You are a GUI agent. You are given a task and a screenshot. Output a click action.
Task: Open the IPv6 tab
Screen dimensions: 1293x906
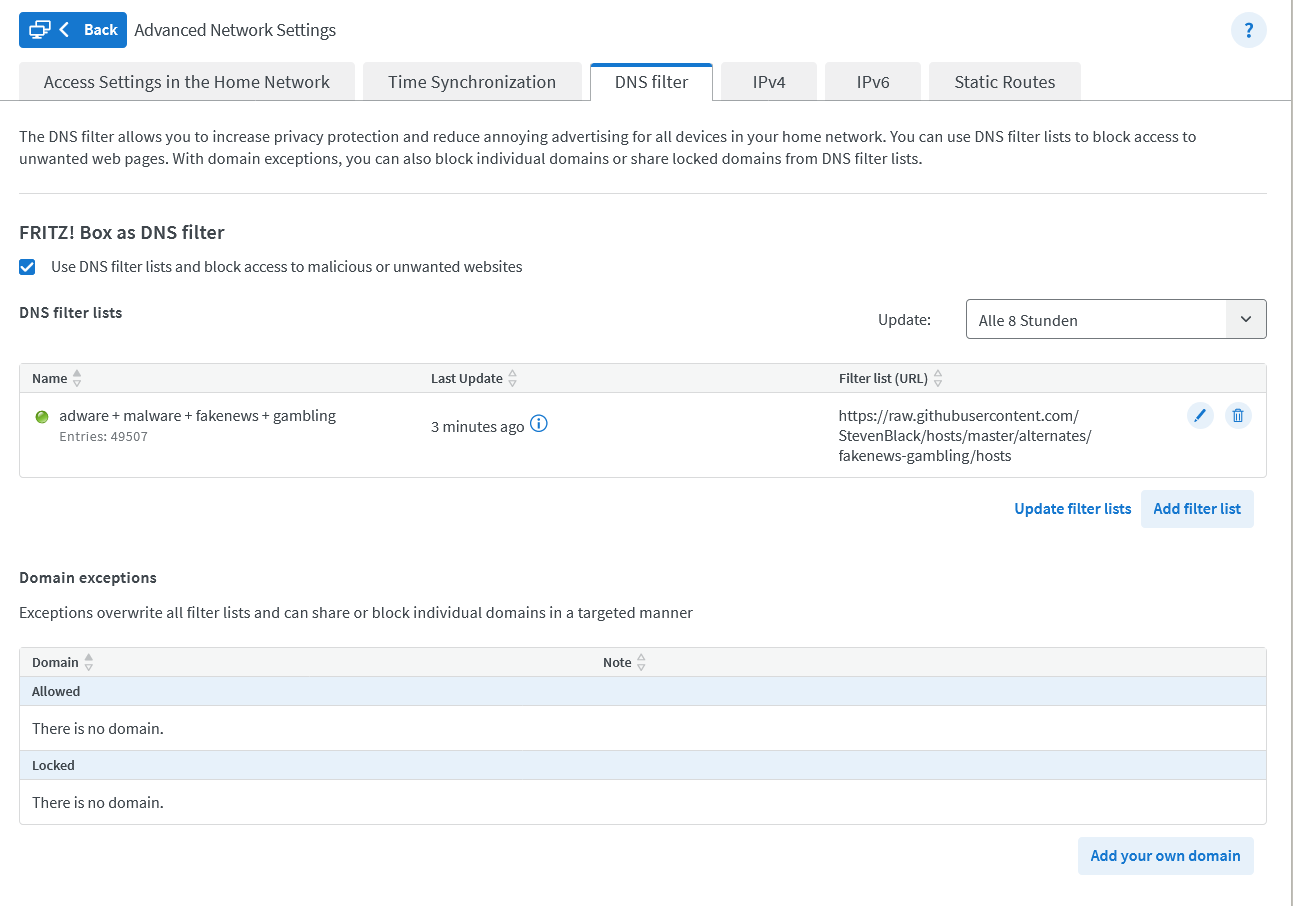click(x=873, y=82)
